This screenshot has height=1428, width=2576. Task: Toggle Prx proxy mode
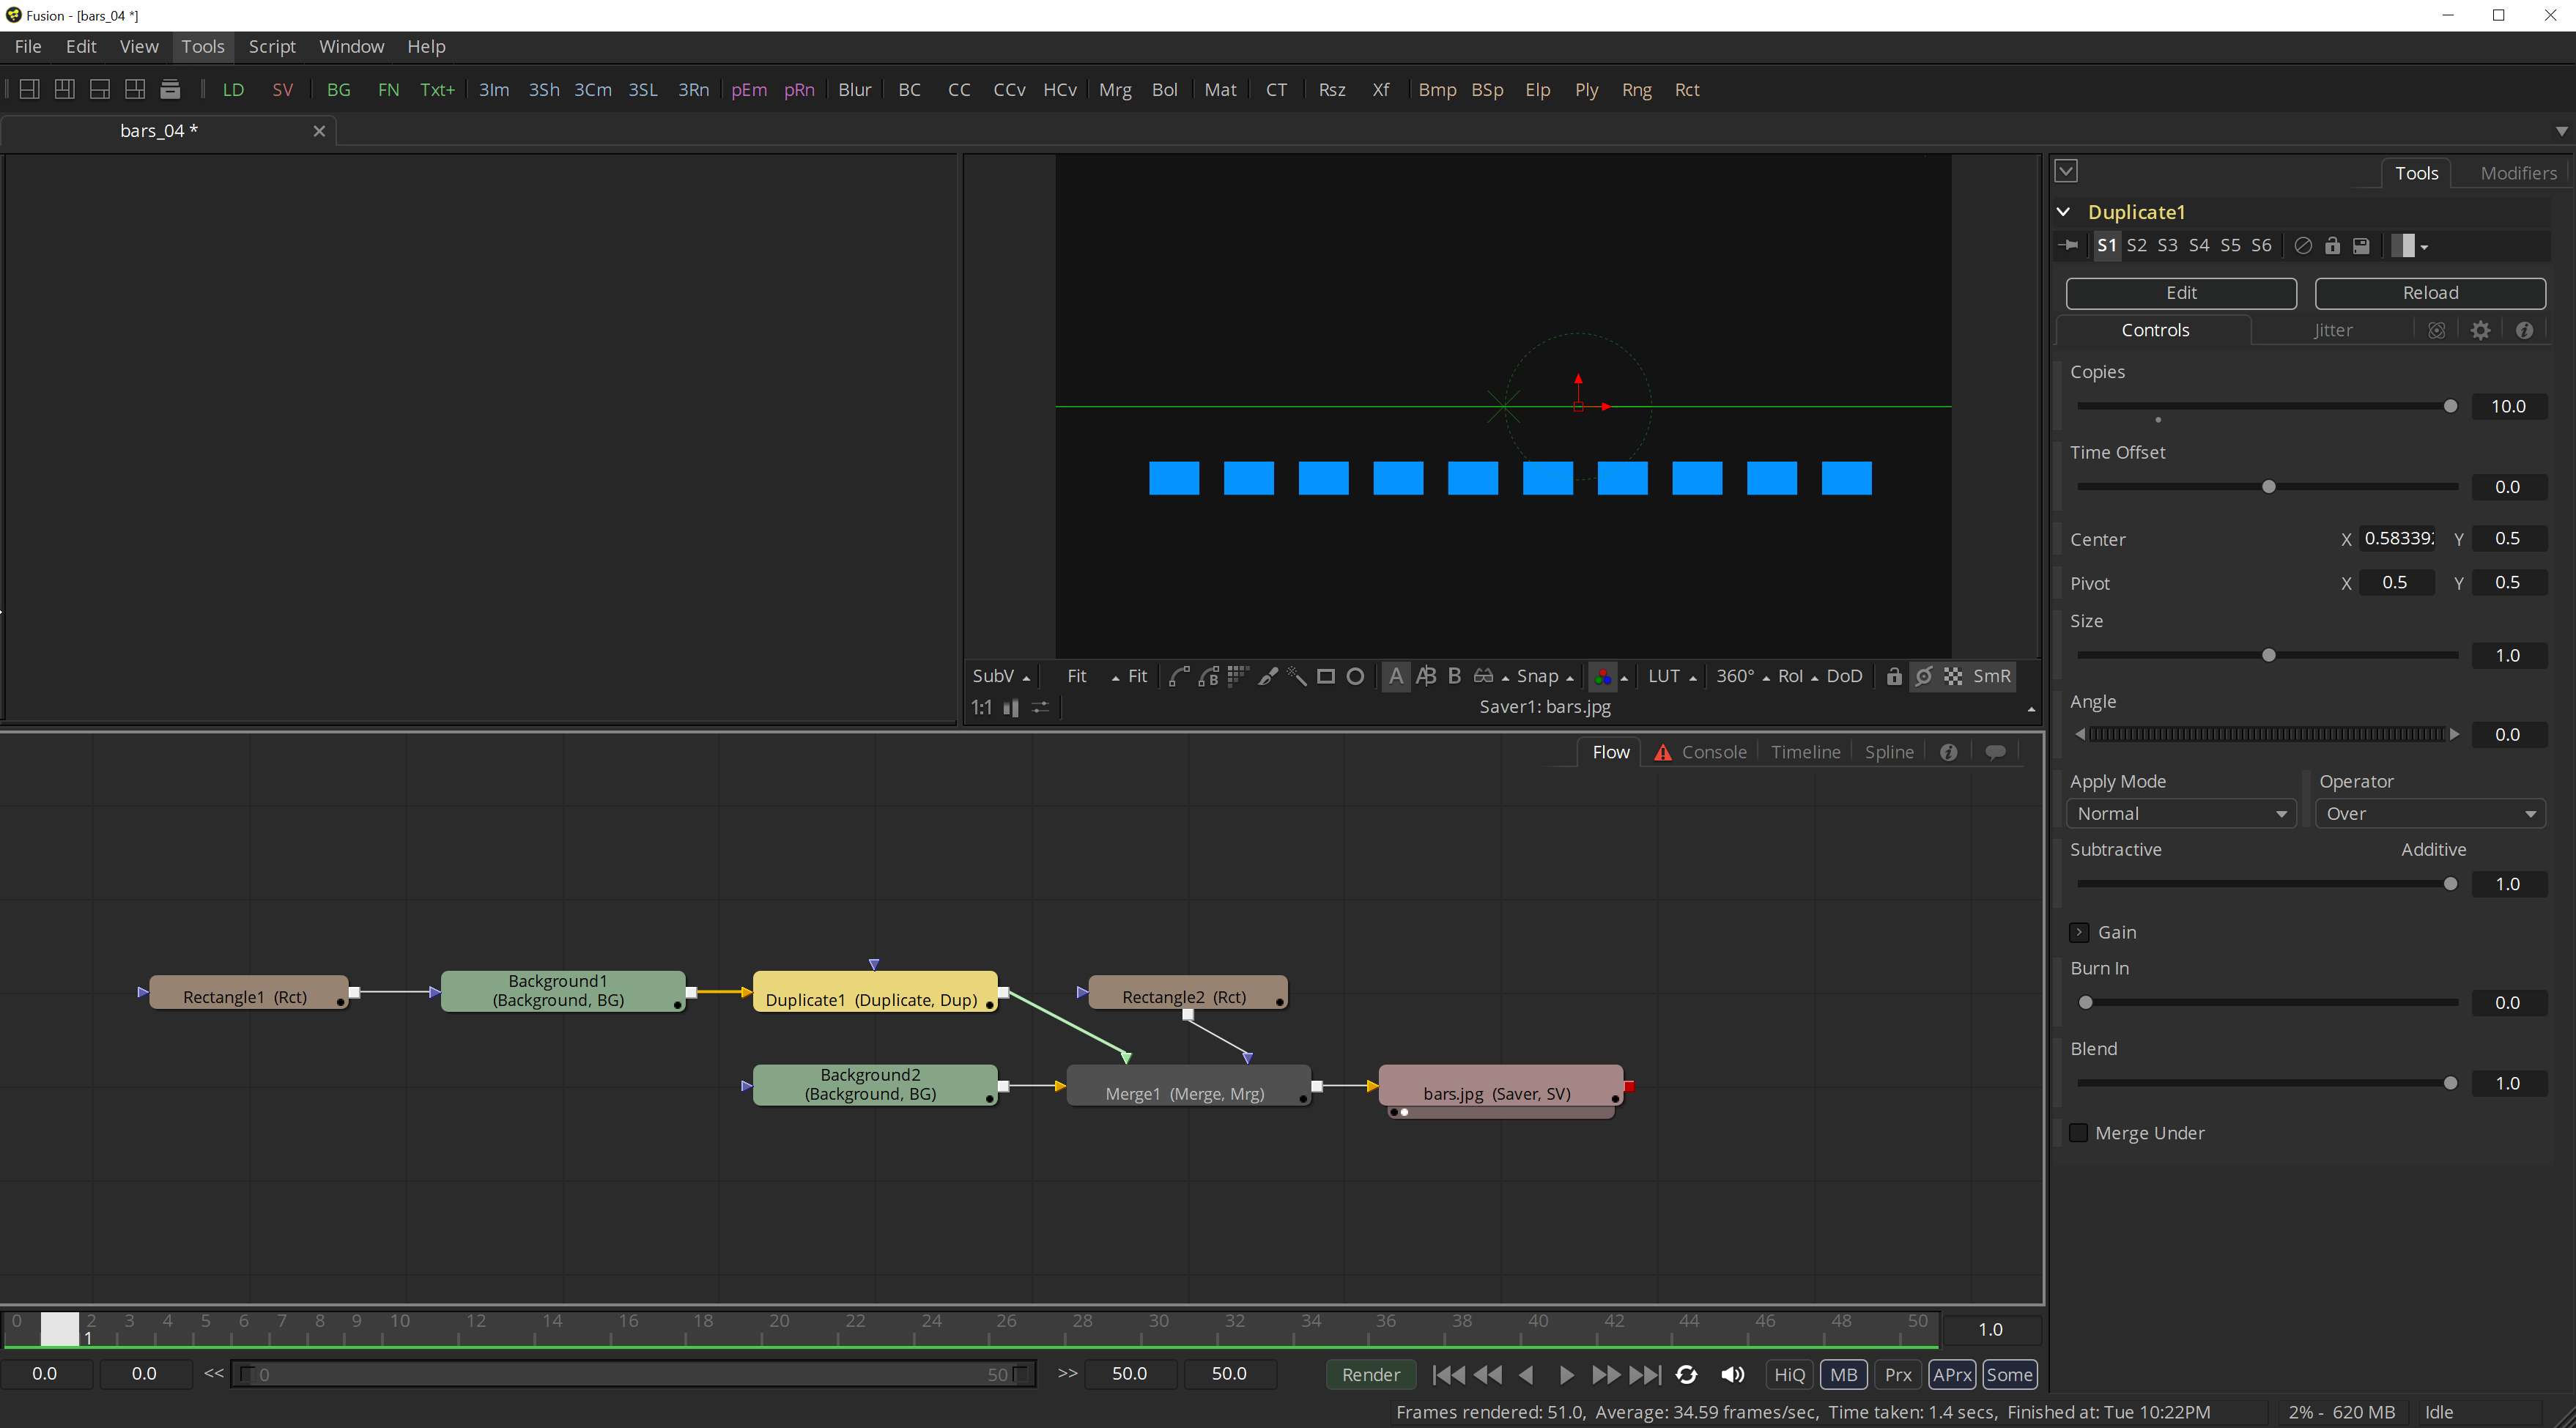point(1897,1374)
